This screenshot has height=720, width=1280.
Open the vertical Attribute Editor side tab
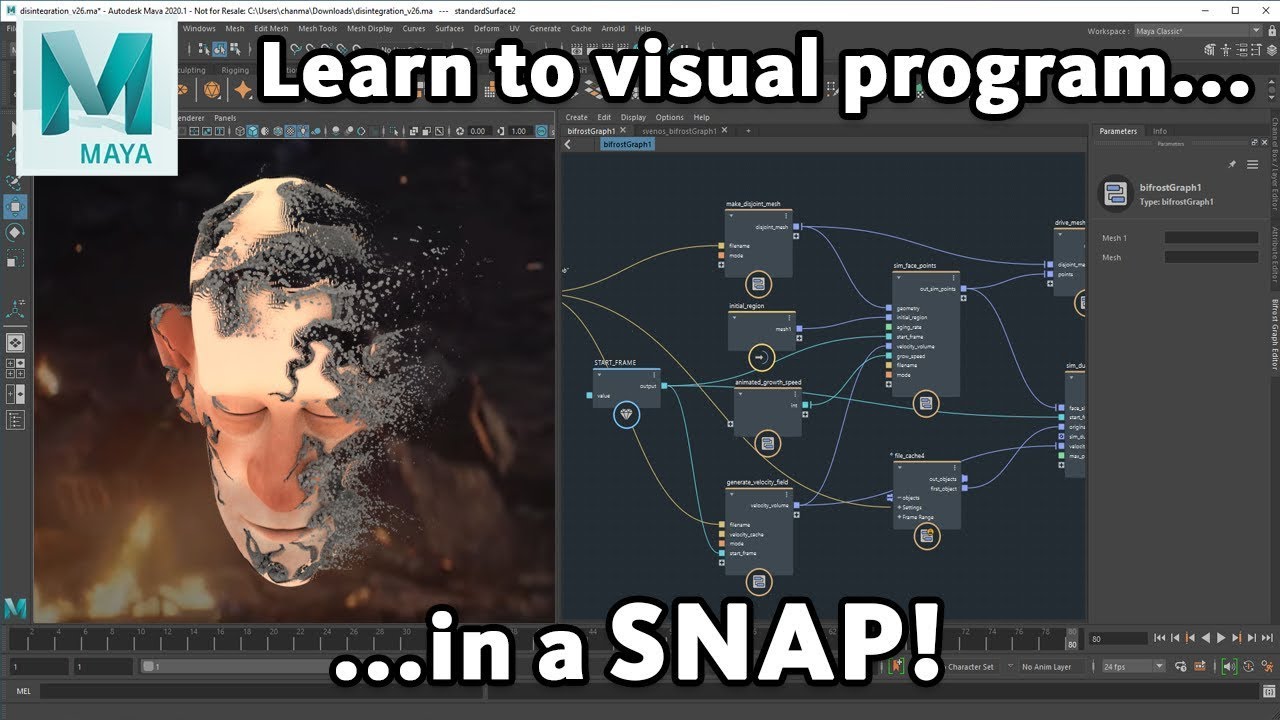[x=1274, y=256]
